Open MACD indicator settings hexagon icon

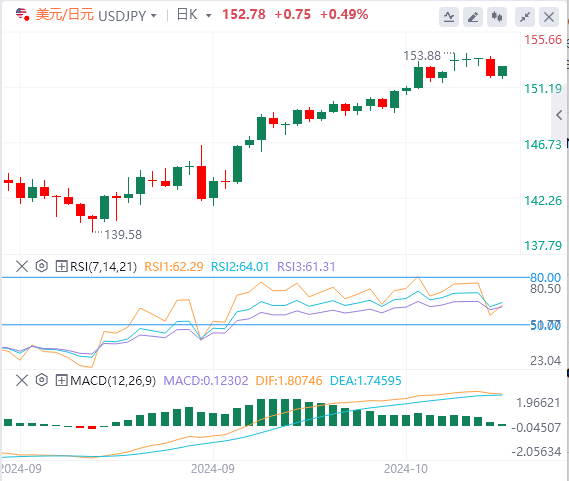[42, 380]
